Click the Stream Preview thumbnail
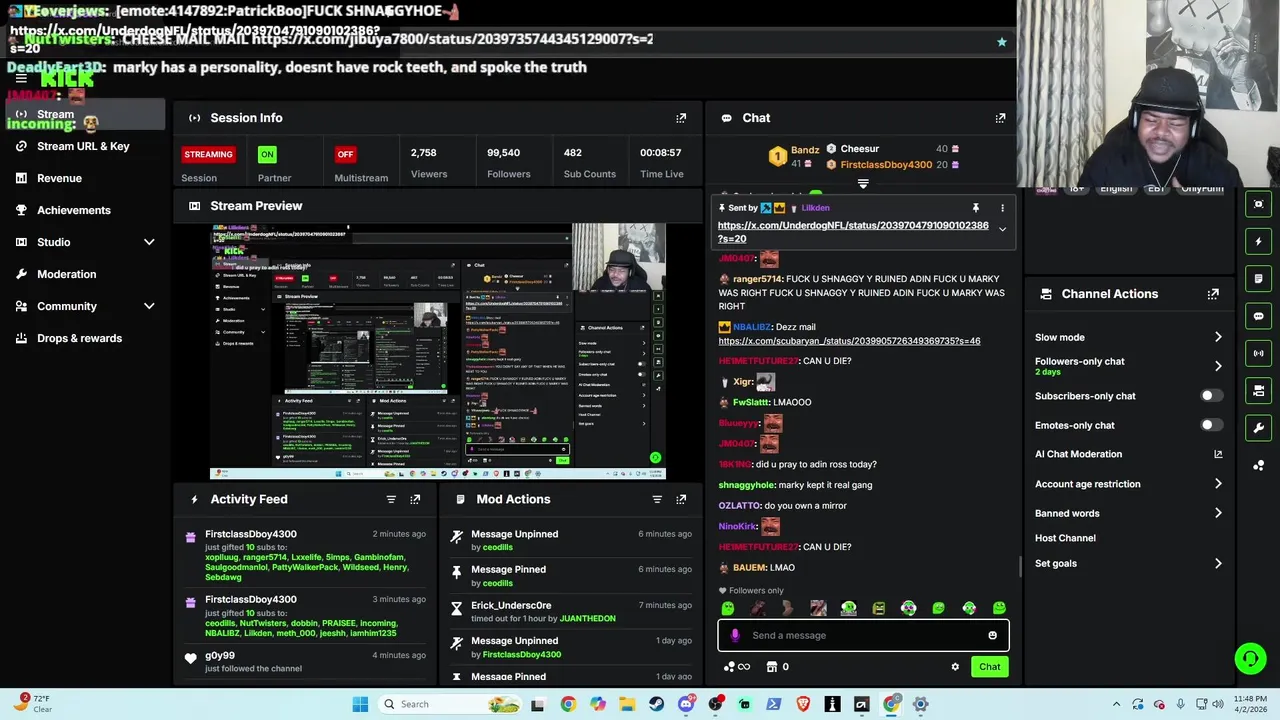Viewport: 1280px width, 720px height. (x=437, y=352)
